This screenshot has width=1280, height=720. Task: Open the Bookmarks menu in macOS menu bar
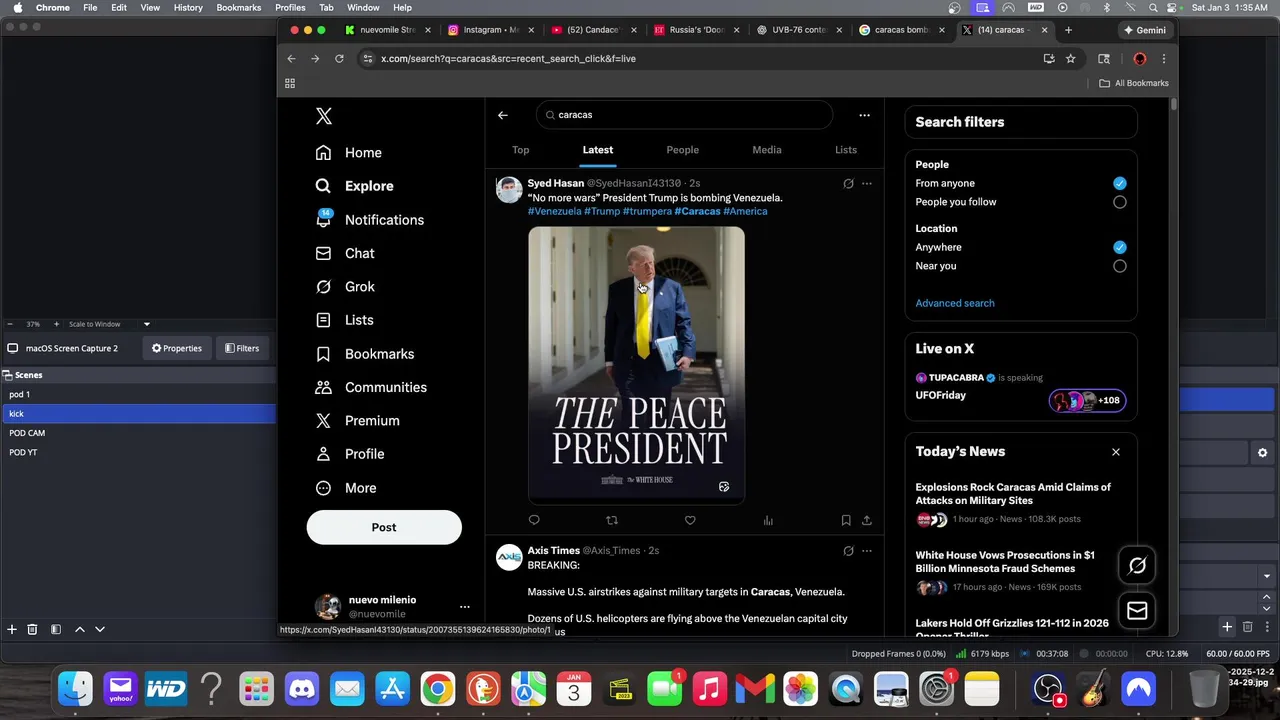(239, 7)
